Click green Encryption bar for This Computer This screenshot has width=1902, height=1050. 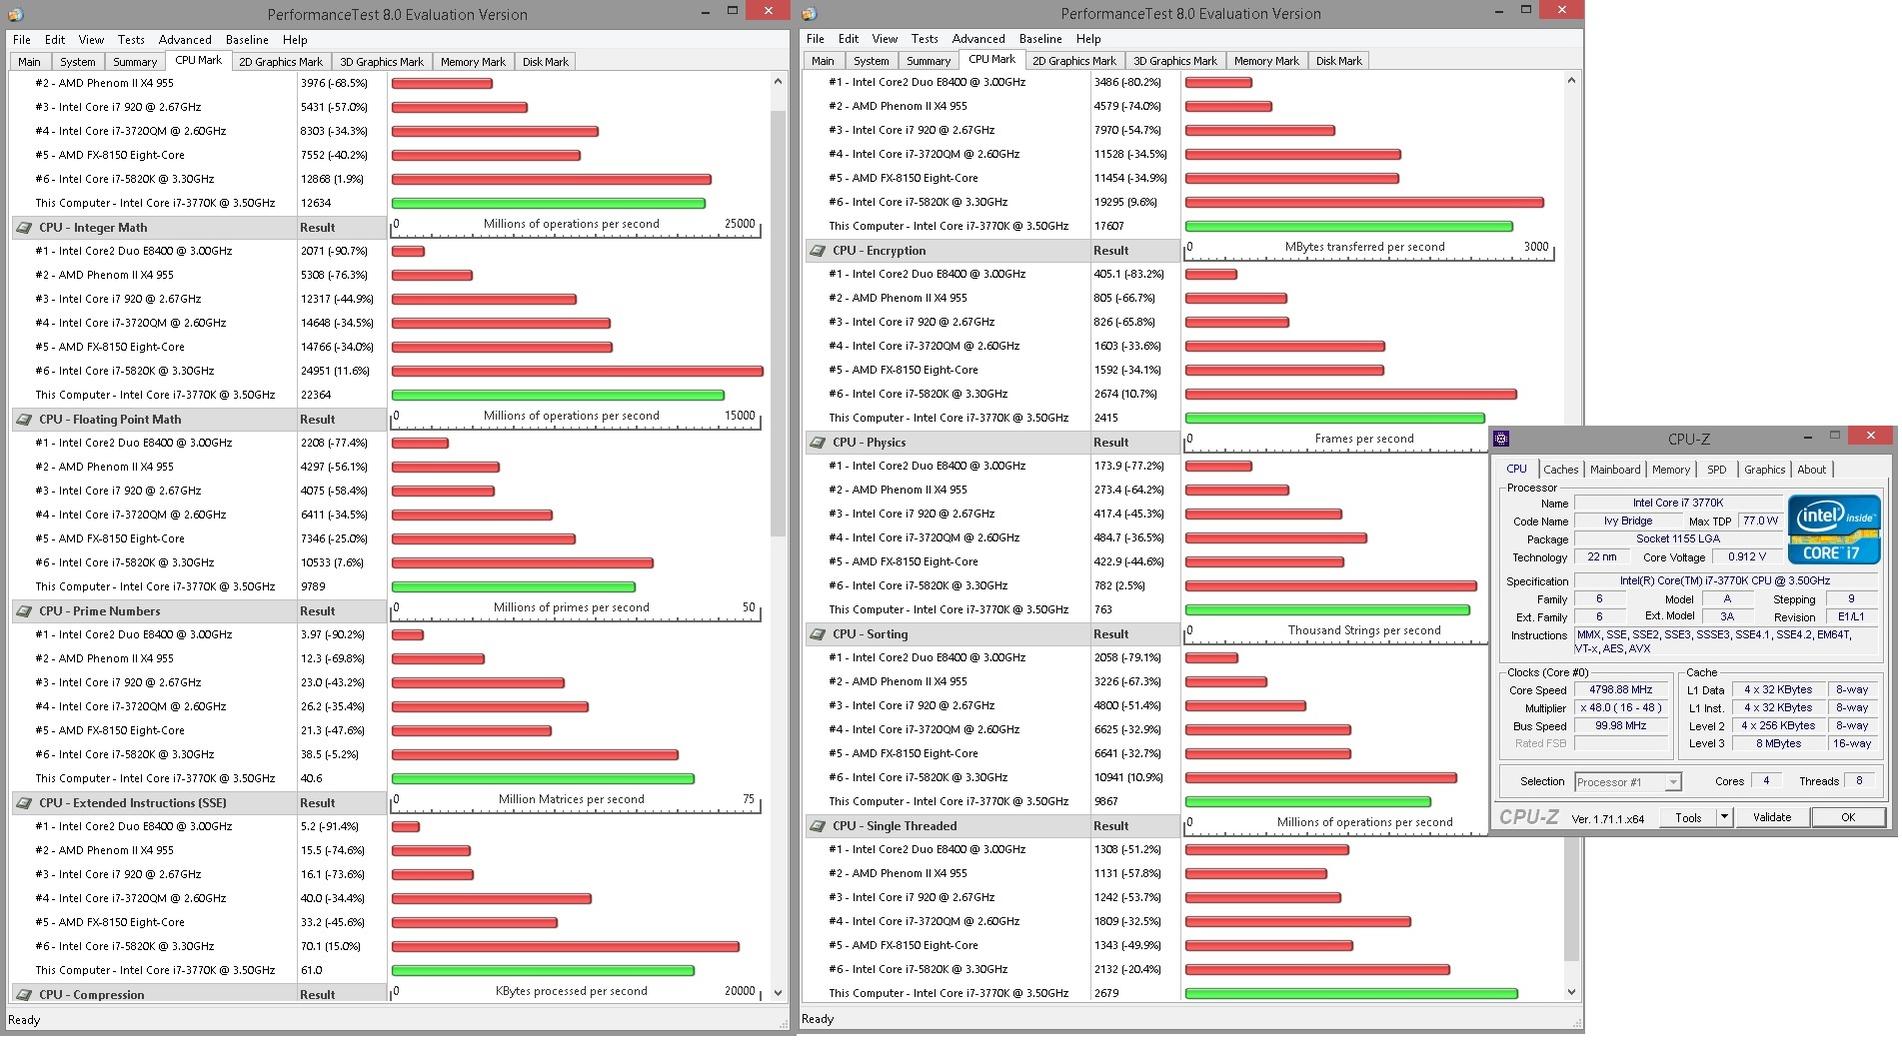tap(1335, 419)
